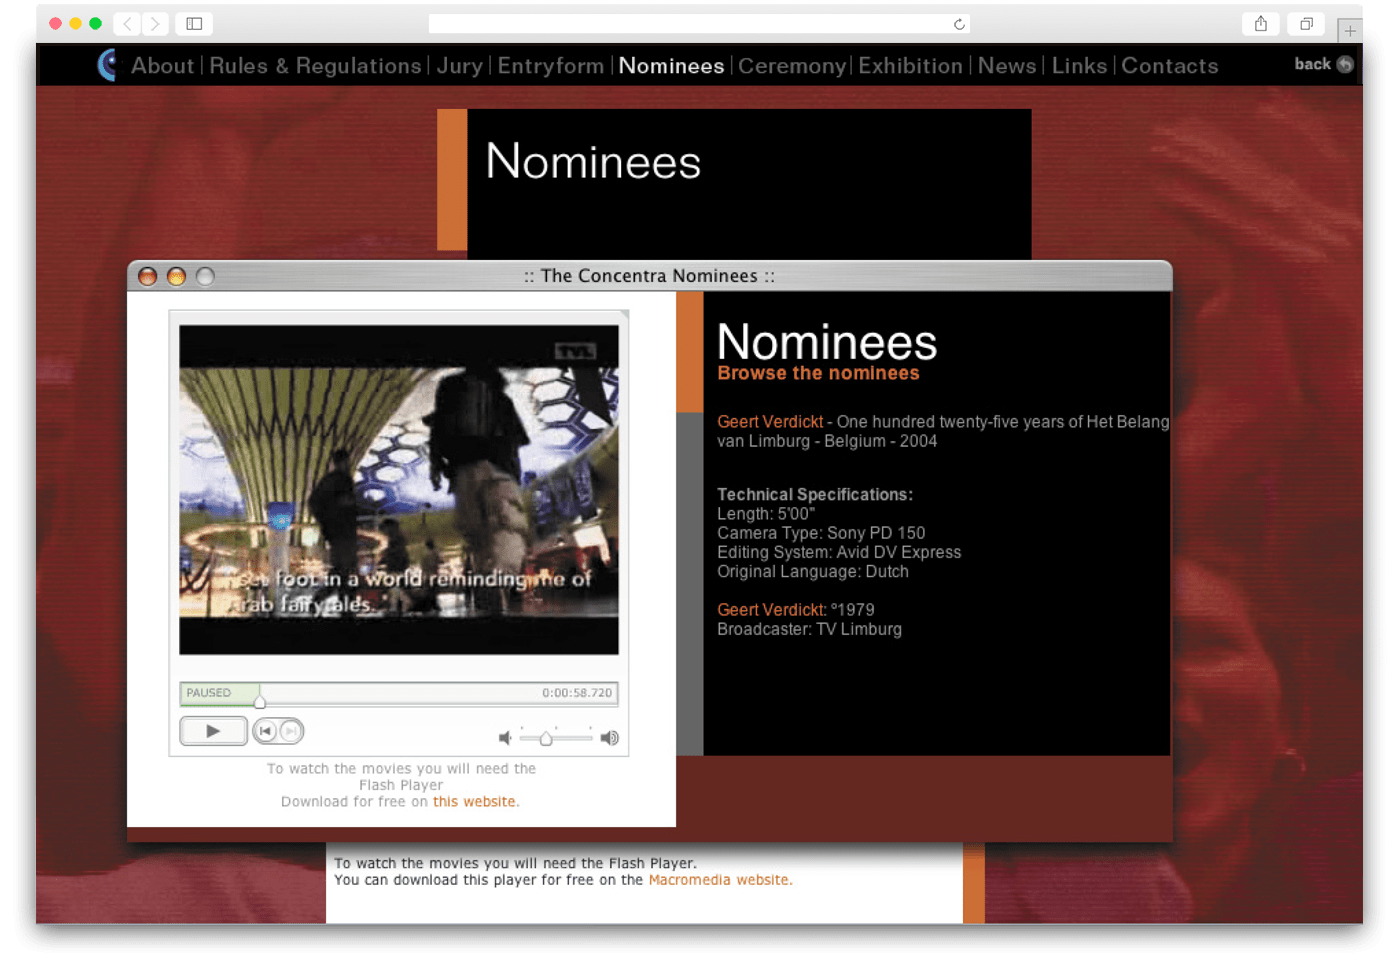Go to the Ceremony page
This screenshot has width=1400, height=964.
(791, 66)
